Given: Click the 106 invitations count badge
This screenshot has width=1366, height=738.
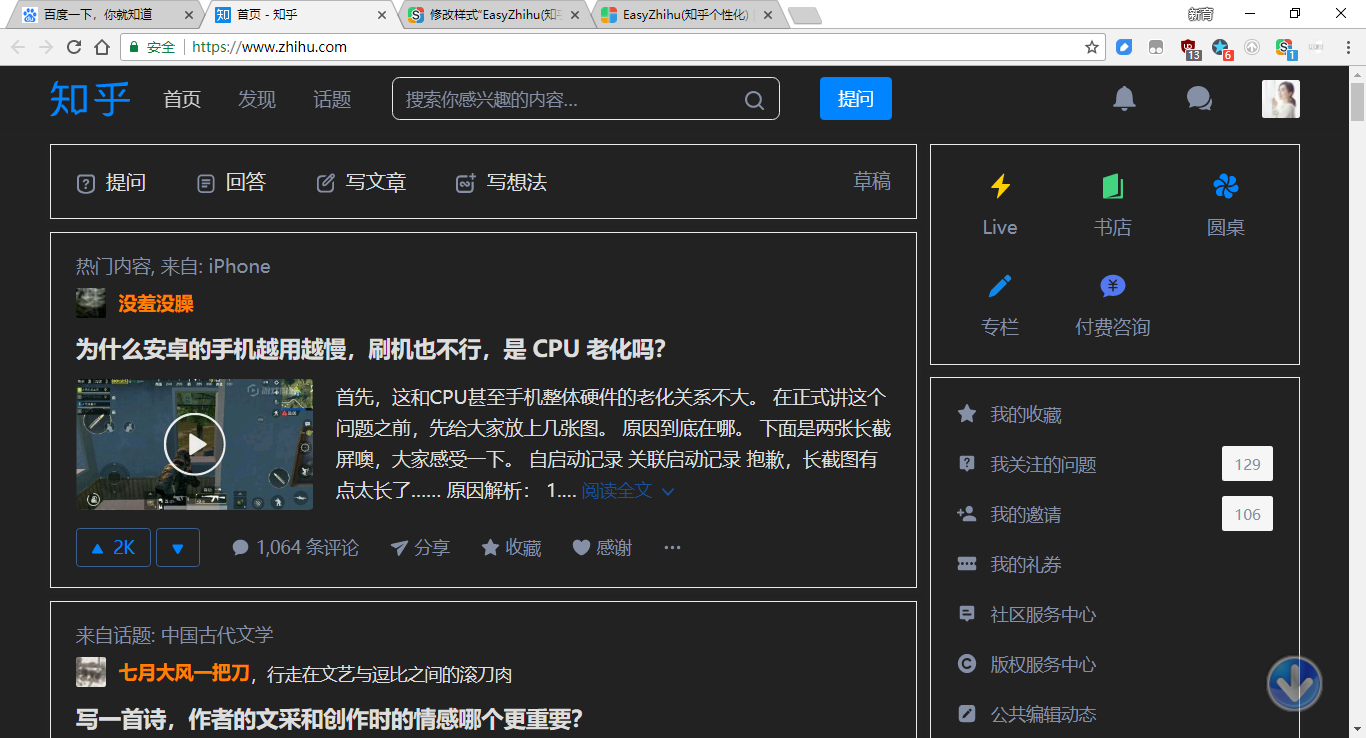Looking at the screenshot, I should (x=1248, y=514).
